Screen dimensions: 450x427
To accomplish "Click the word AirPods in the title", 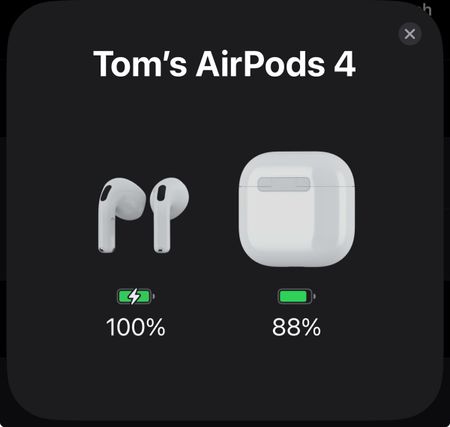I will coord(260,64).
